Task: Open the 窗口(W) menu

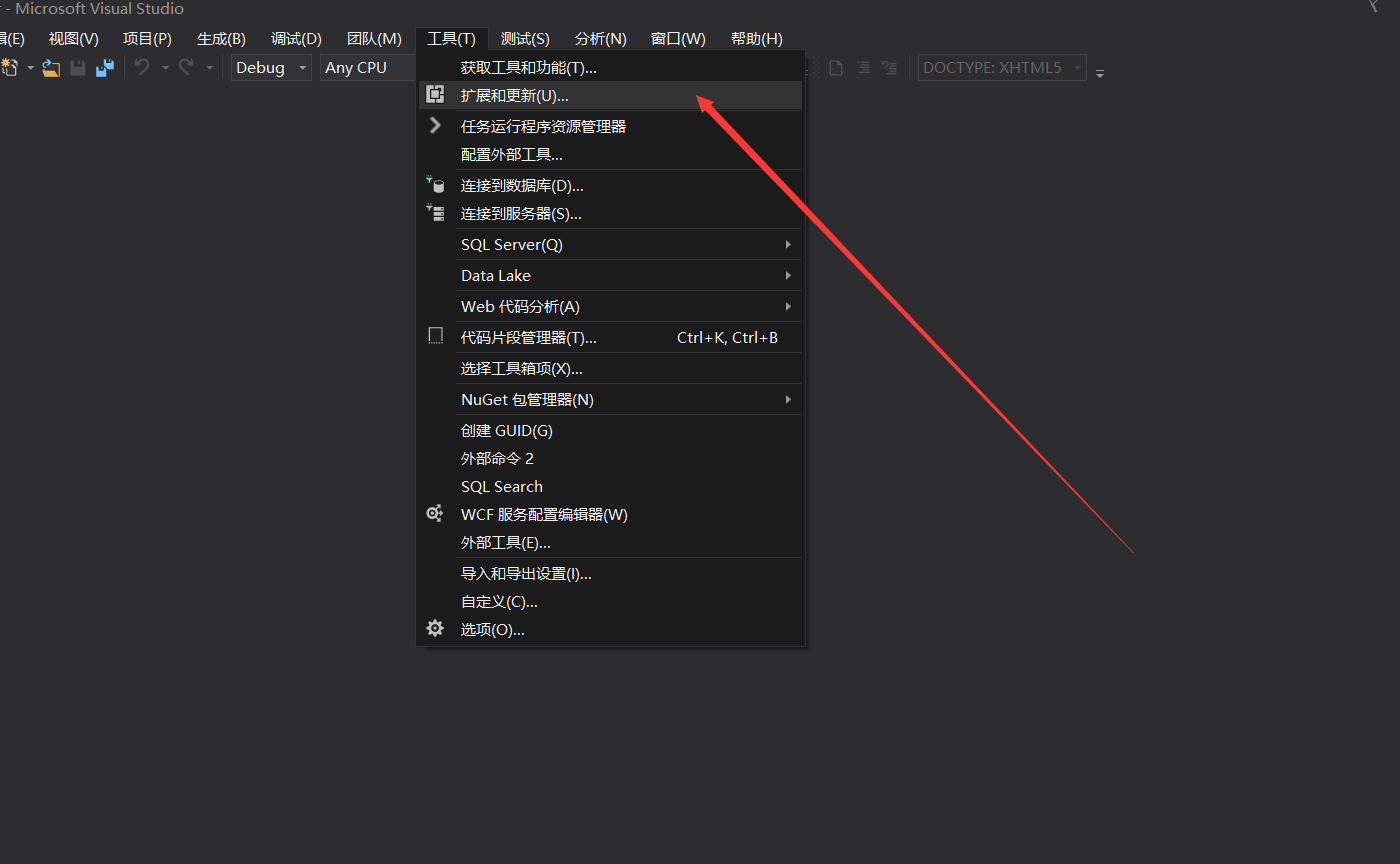Action: [x=678, y=39]
